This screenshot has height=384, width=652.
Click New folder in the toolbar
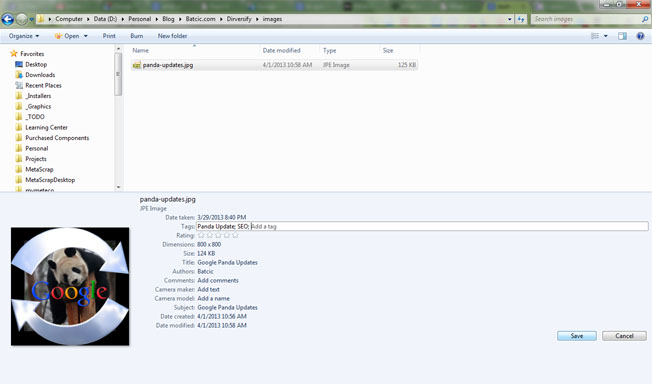172,36
